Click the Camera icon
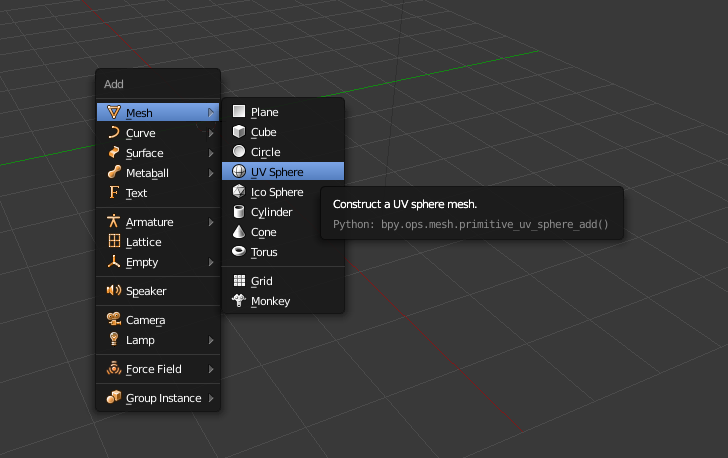Viewport: 728px width, 458px height. tap(114, 319)
